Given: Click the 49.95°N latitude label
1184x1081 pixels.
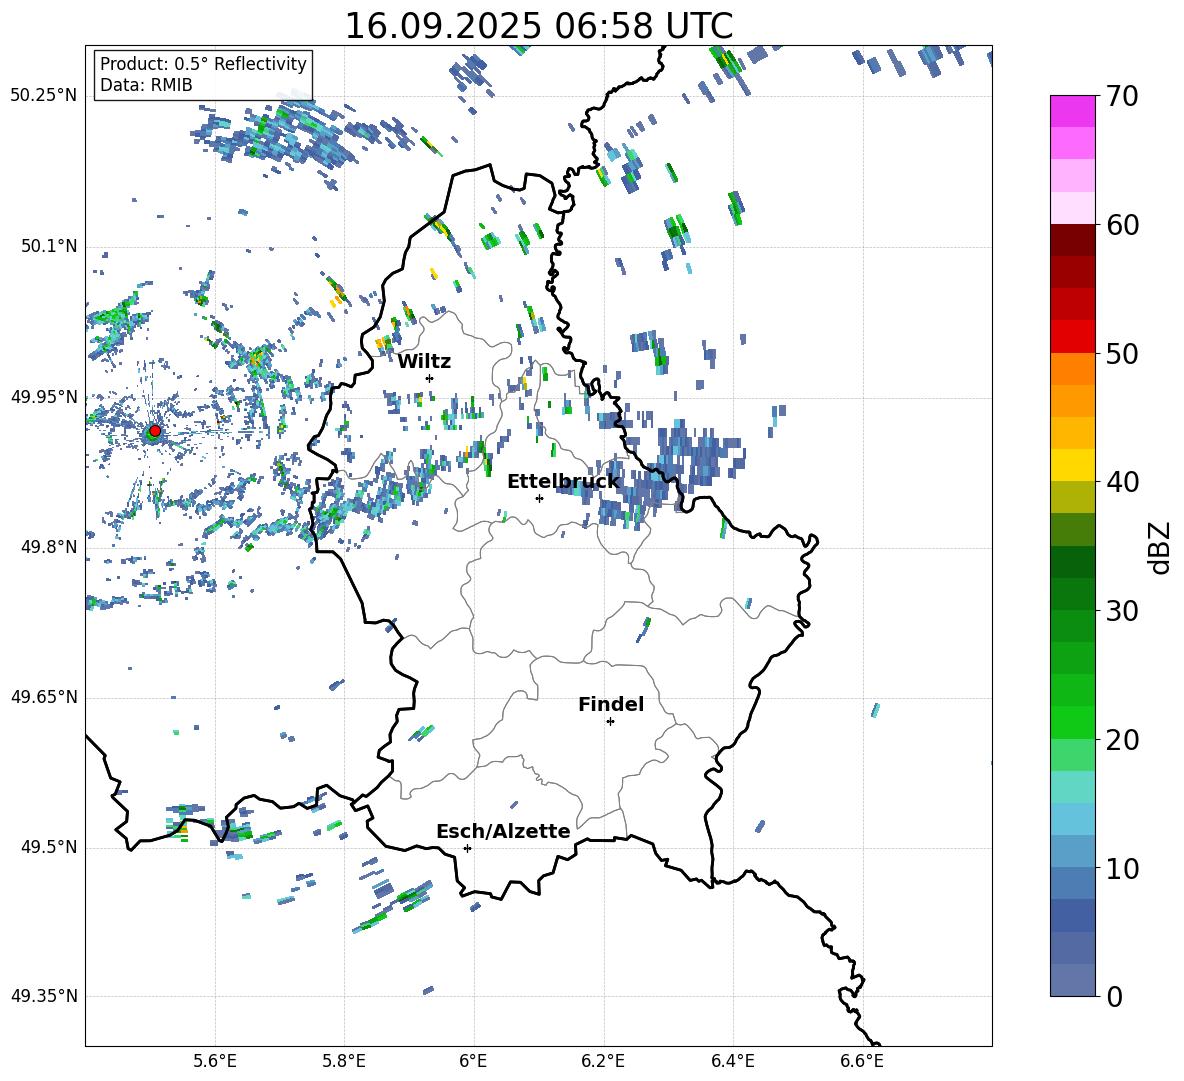Looking at the screenshot, I should pyautogui.click(x=44, y=397).
